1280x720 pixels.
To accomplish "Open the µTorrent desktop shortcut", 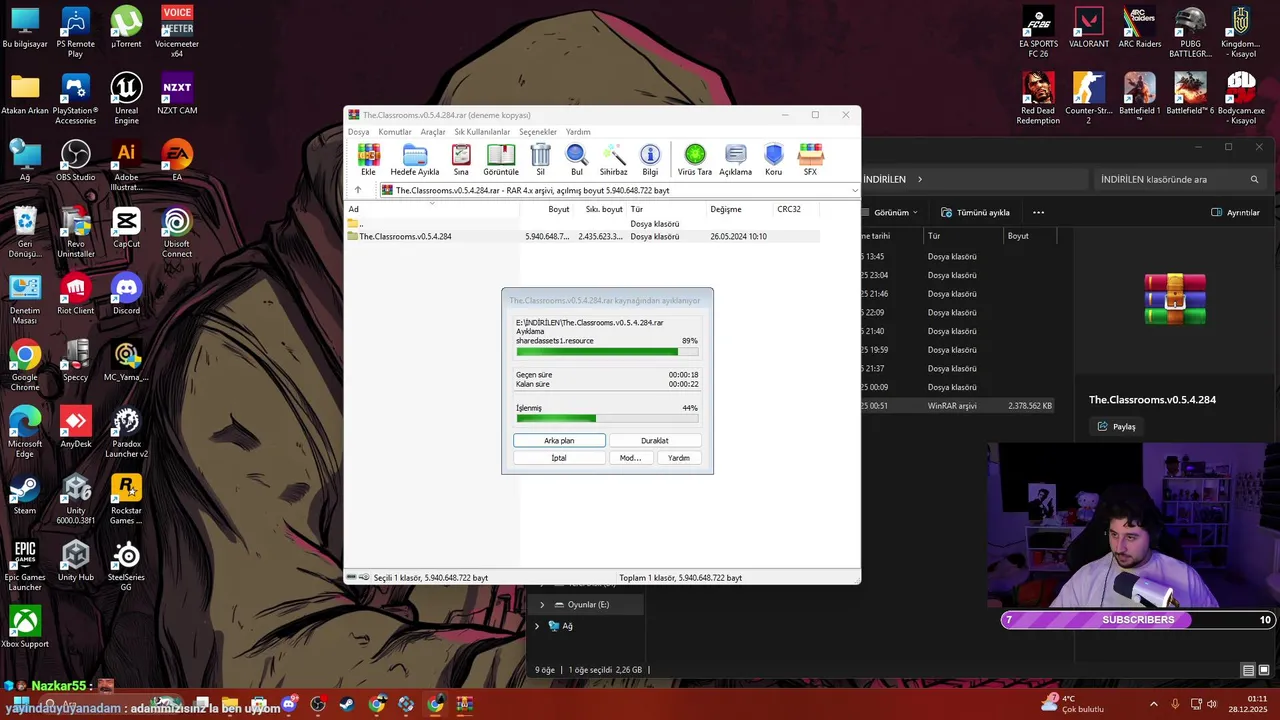I will point(126,27).
